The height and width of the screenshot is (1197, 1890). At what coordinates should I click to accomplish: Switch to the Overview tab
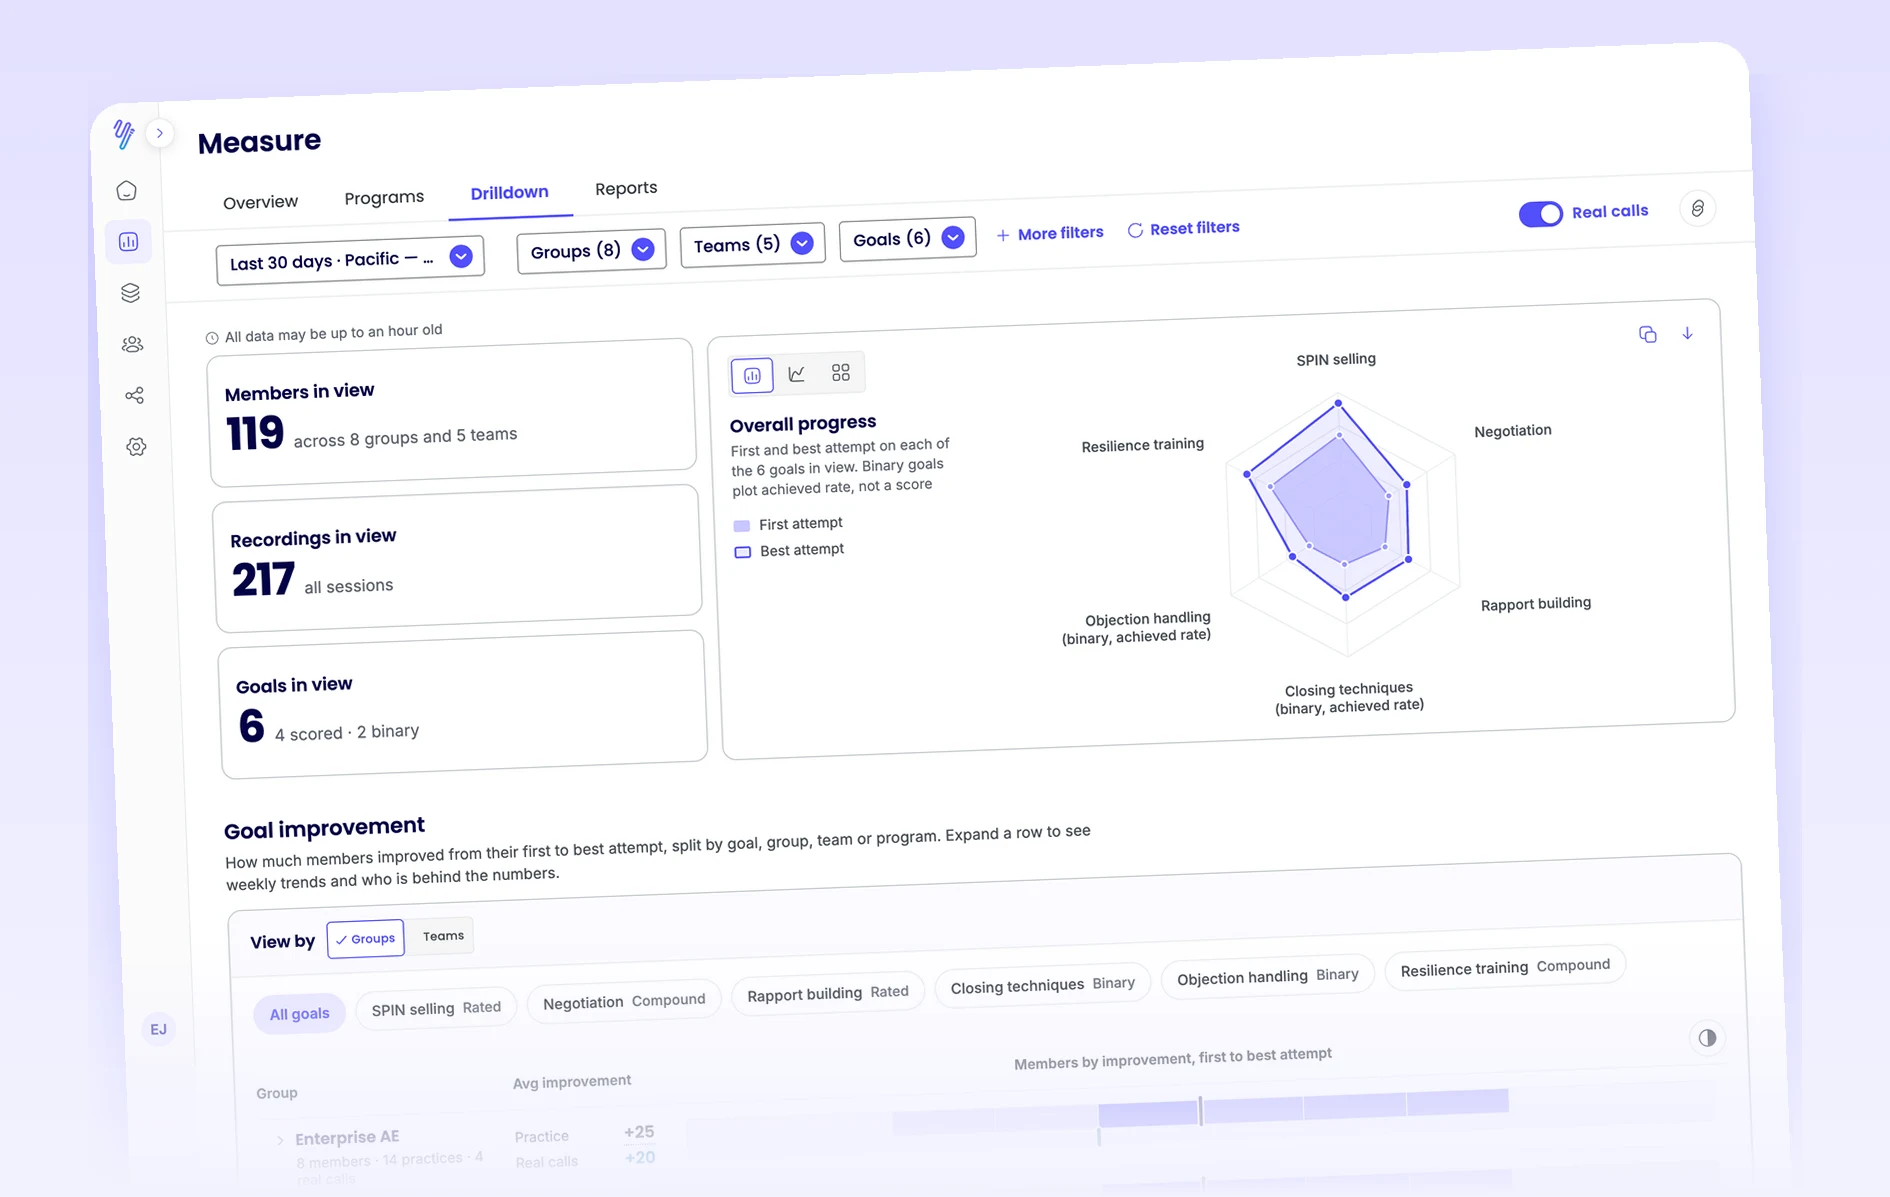click(x=260, y=202)
